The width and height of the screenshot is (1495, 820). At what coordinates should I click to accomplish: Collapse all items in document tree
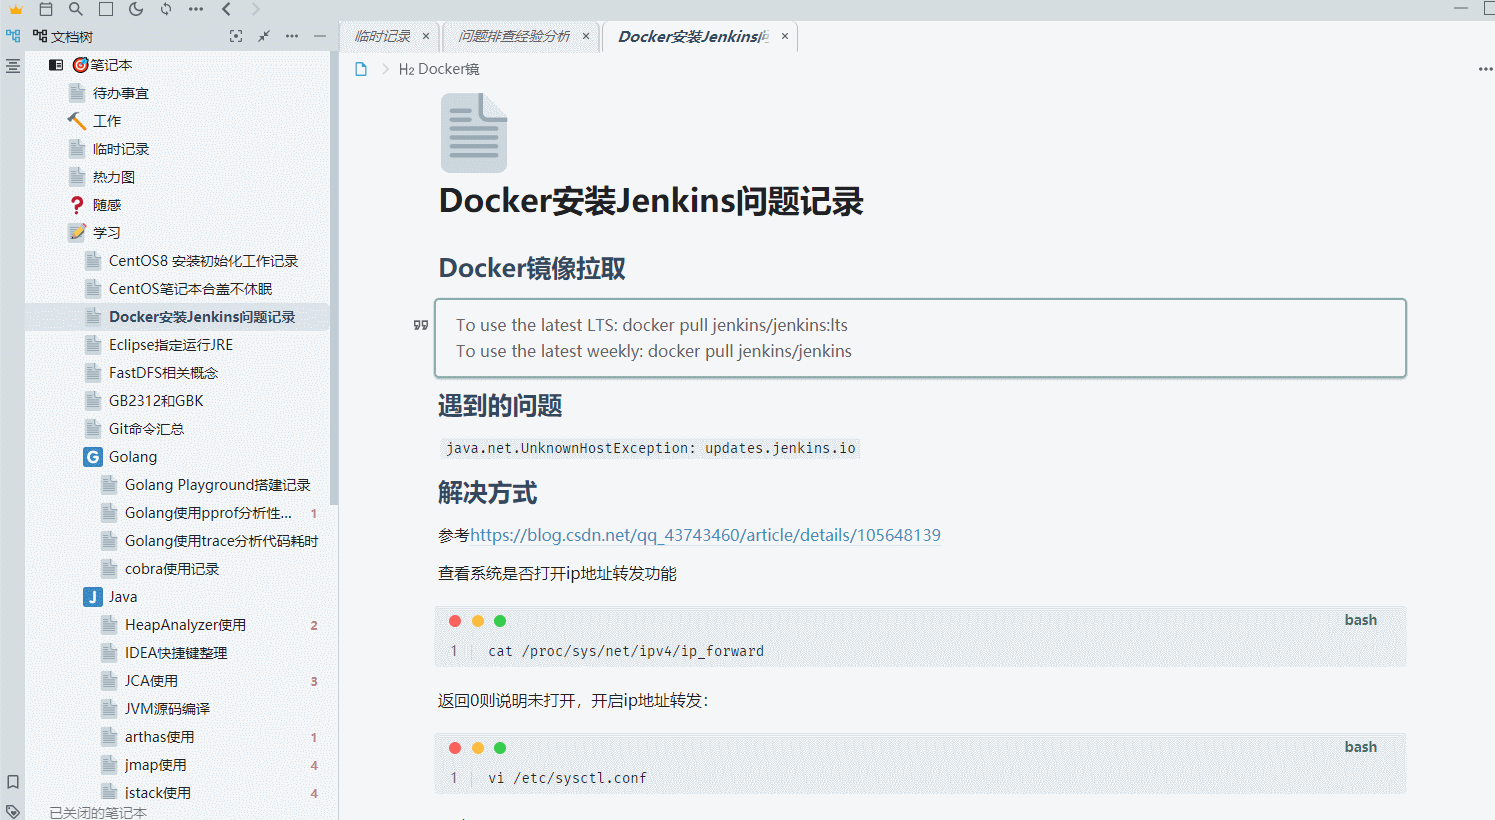pyautogui.click(x=264, y=36)
